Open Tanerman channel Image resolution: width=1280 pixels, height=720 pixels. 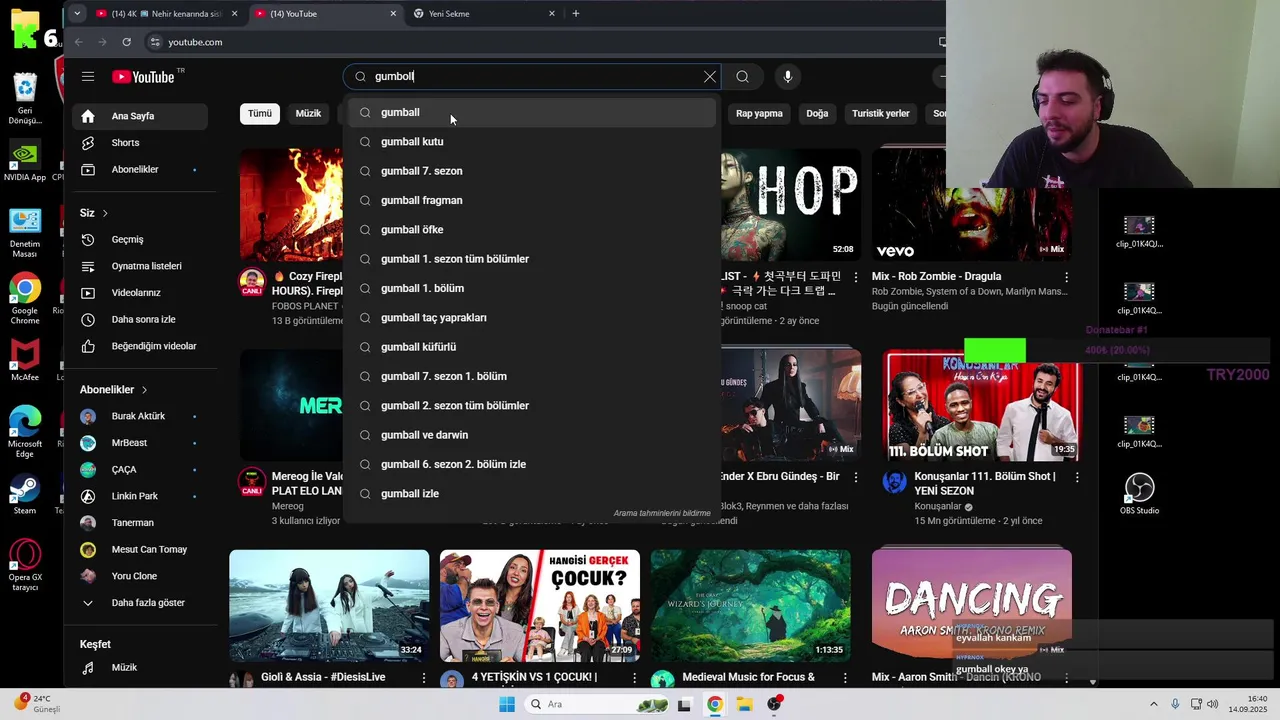coord(140,523)
